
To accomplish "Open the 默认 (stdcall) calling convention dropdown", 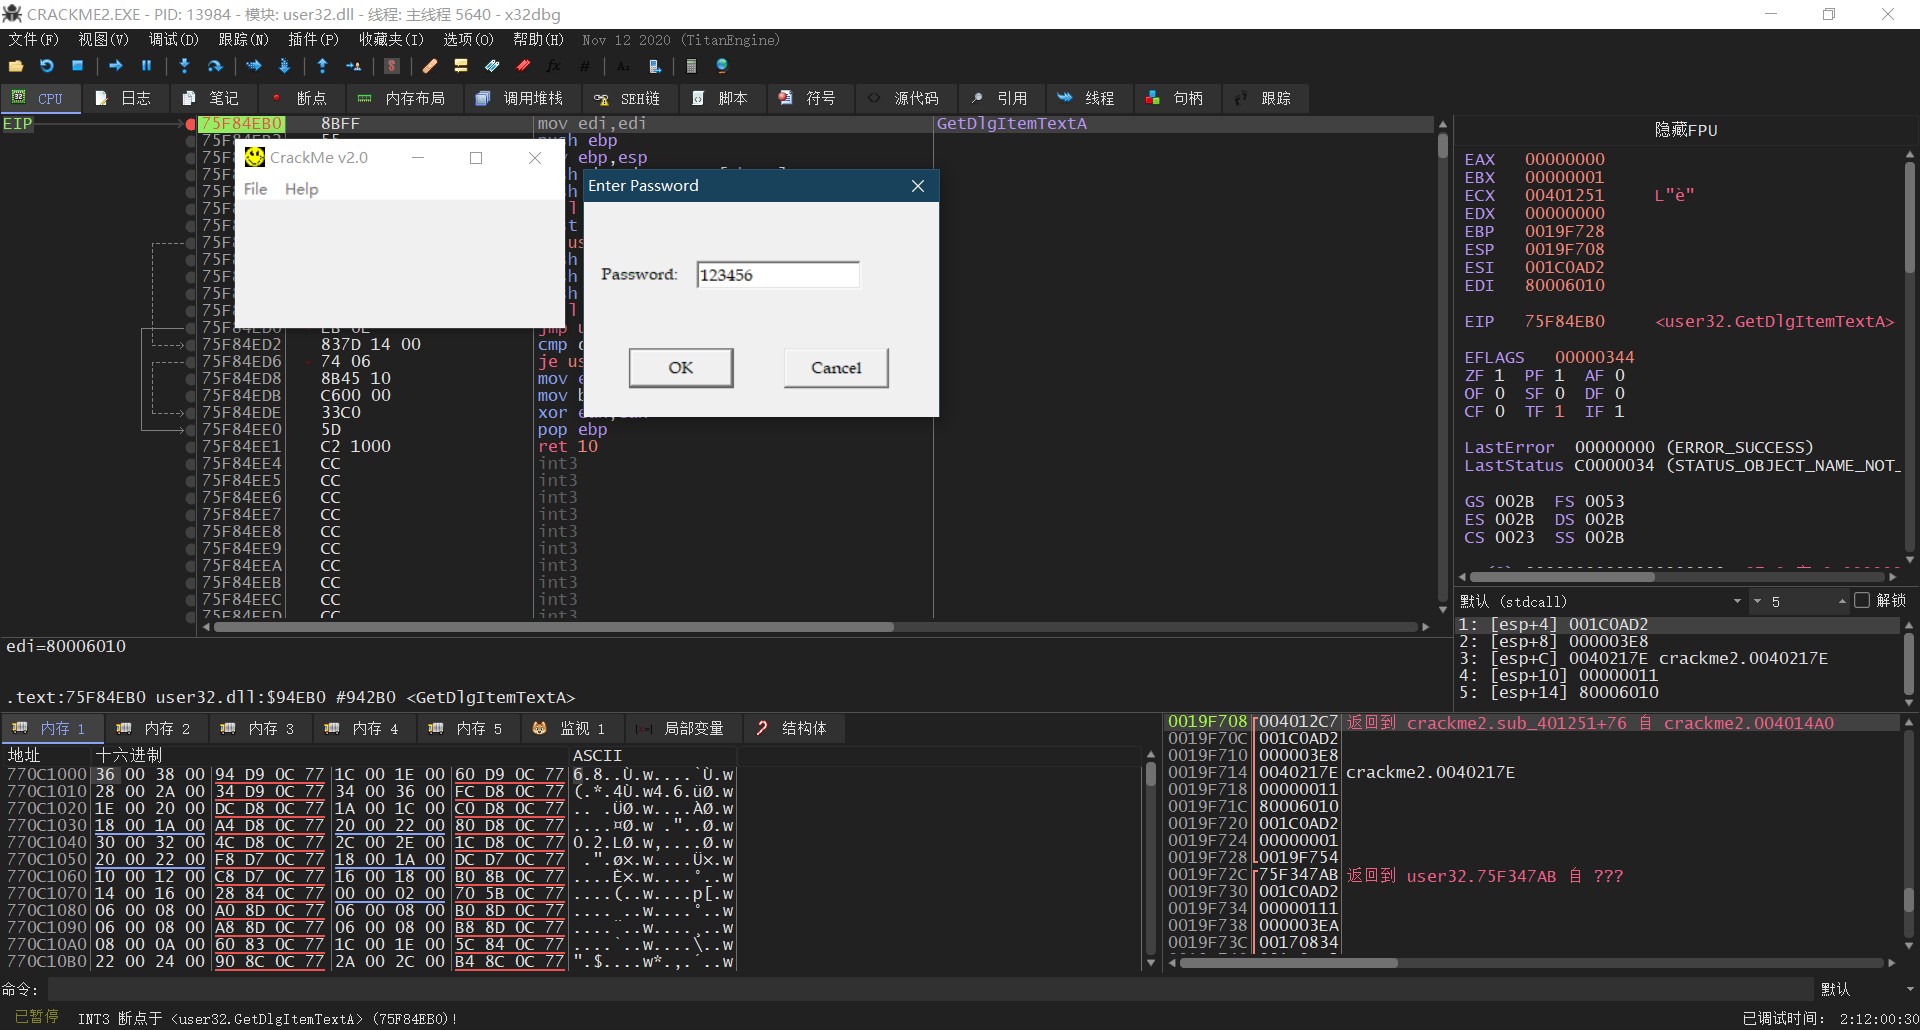I will 1602,601.
